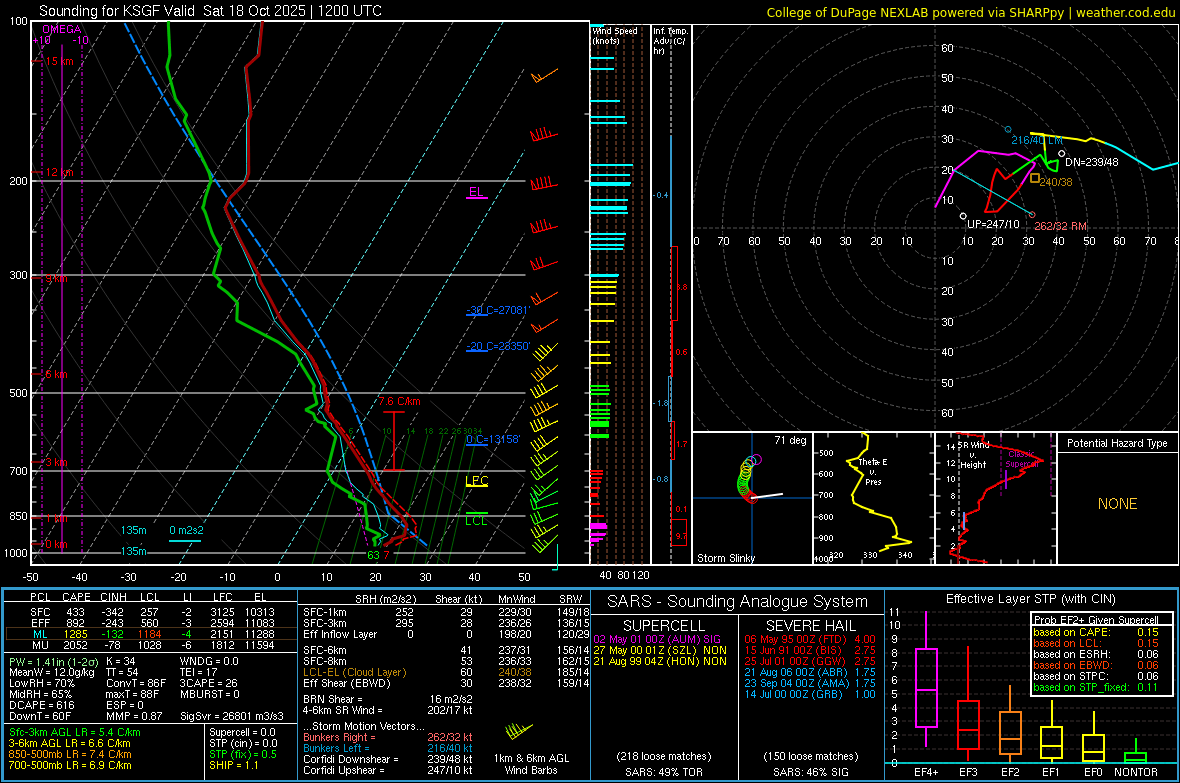
Task: Click the Bunkers Left = 216/40 kt line
Action: (x=388, y=748)
